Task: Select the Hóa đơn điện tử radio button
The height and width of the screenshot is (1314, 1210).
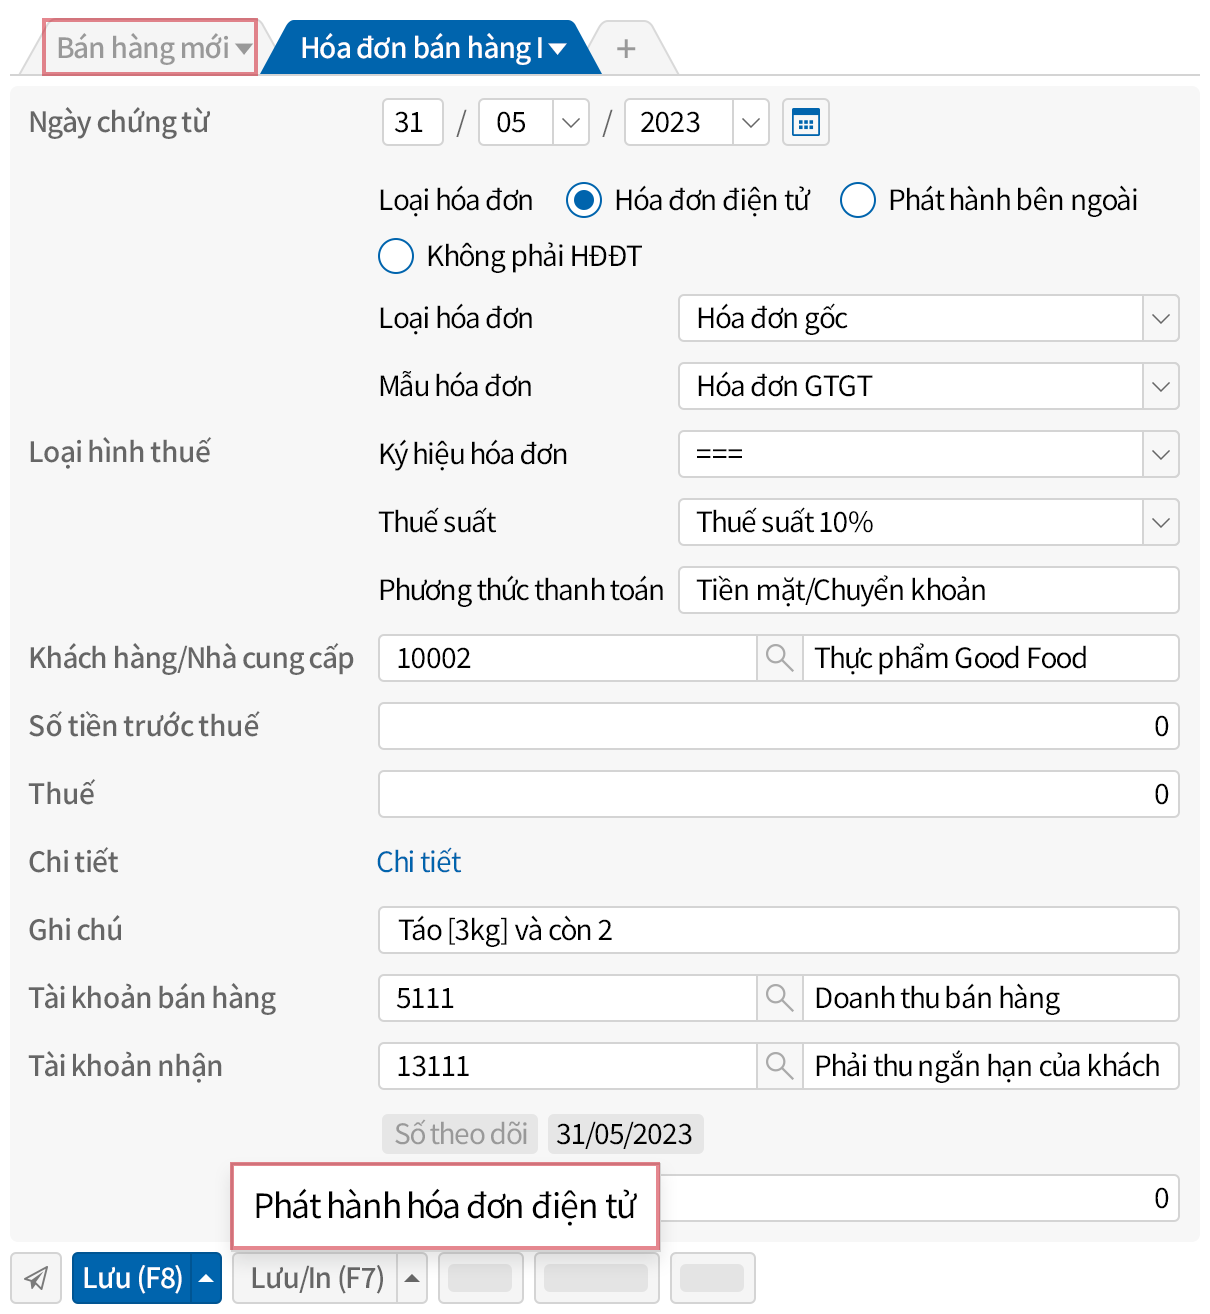Action: [583, 200]
